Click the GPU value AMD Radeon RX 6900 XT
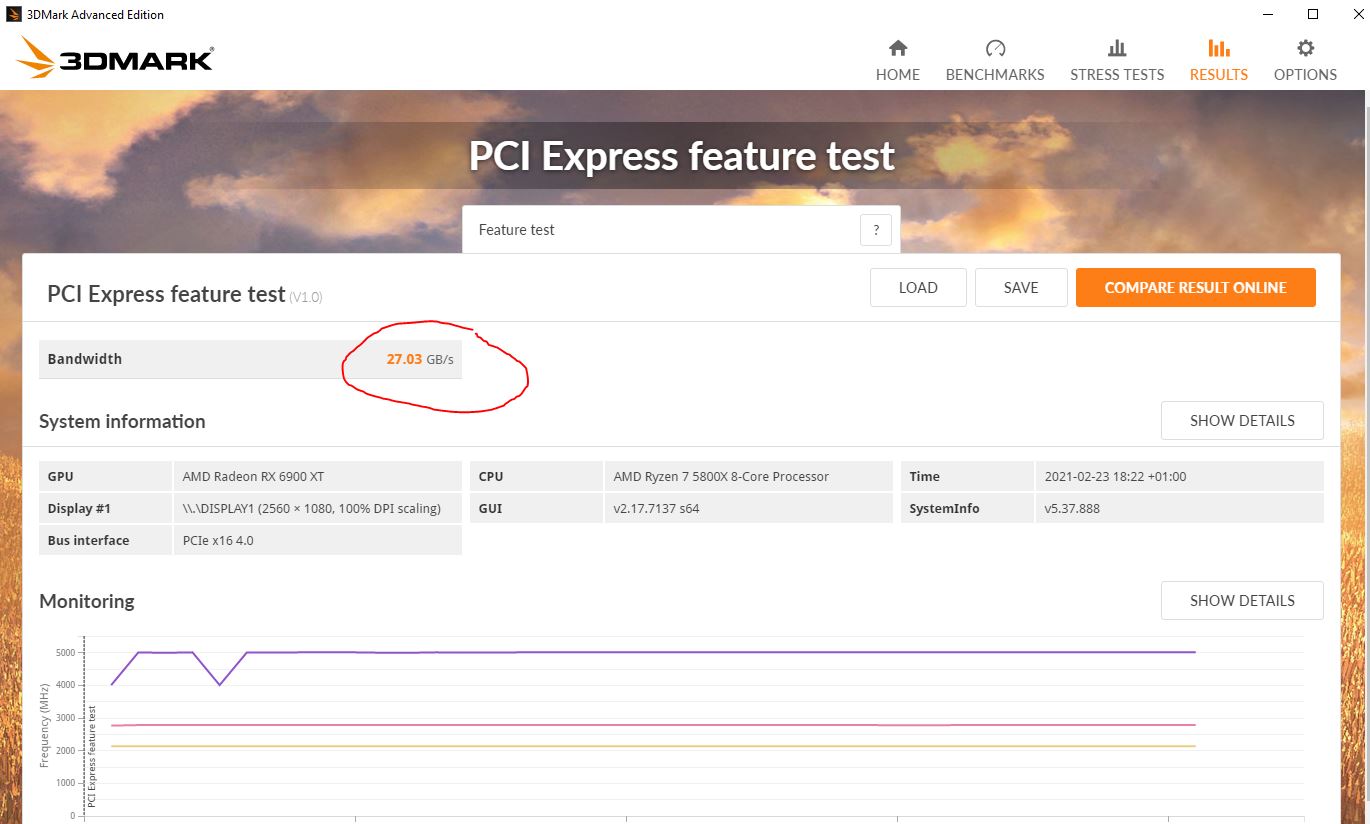 point(253,476)
